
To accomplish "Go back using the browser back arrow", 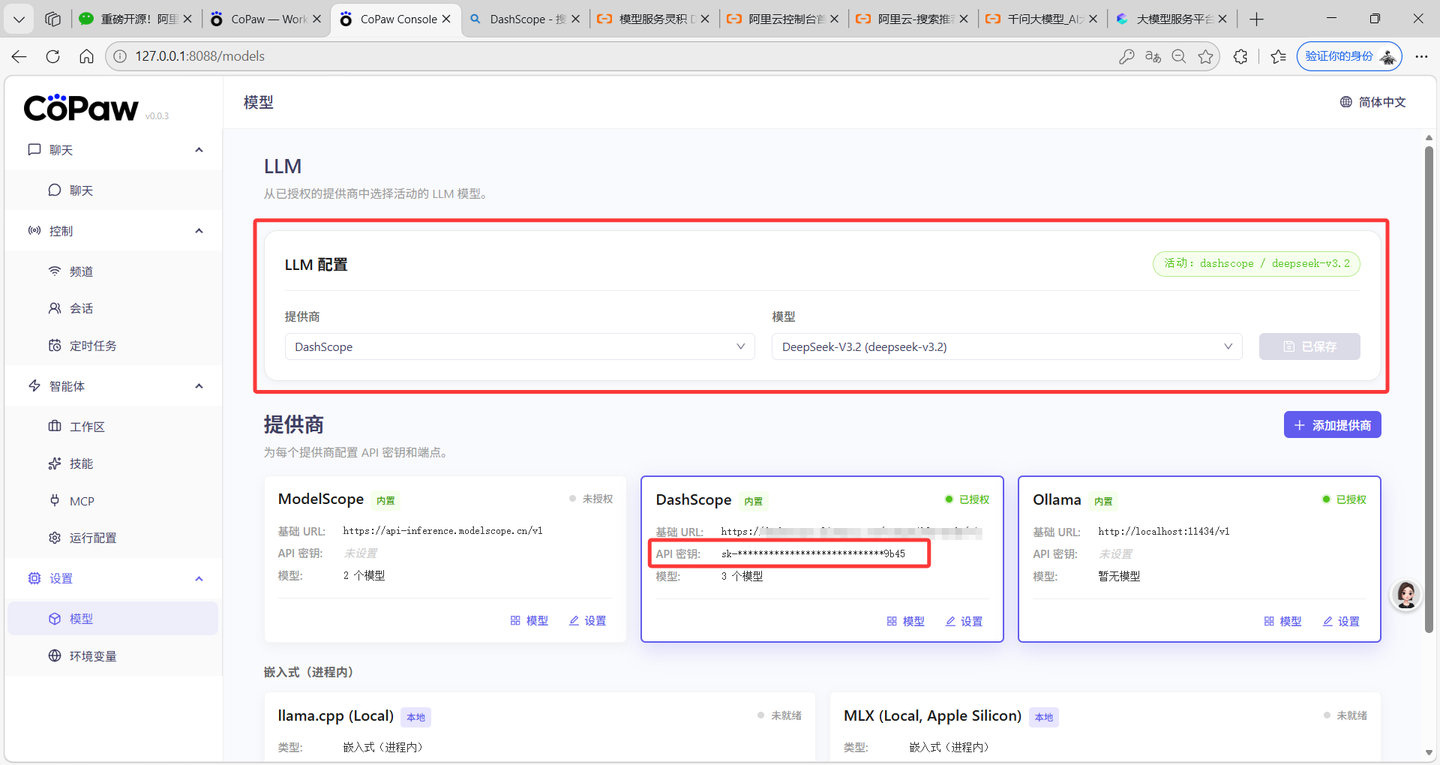I will (19, 57).
